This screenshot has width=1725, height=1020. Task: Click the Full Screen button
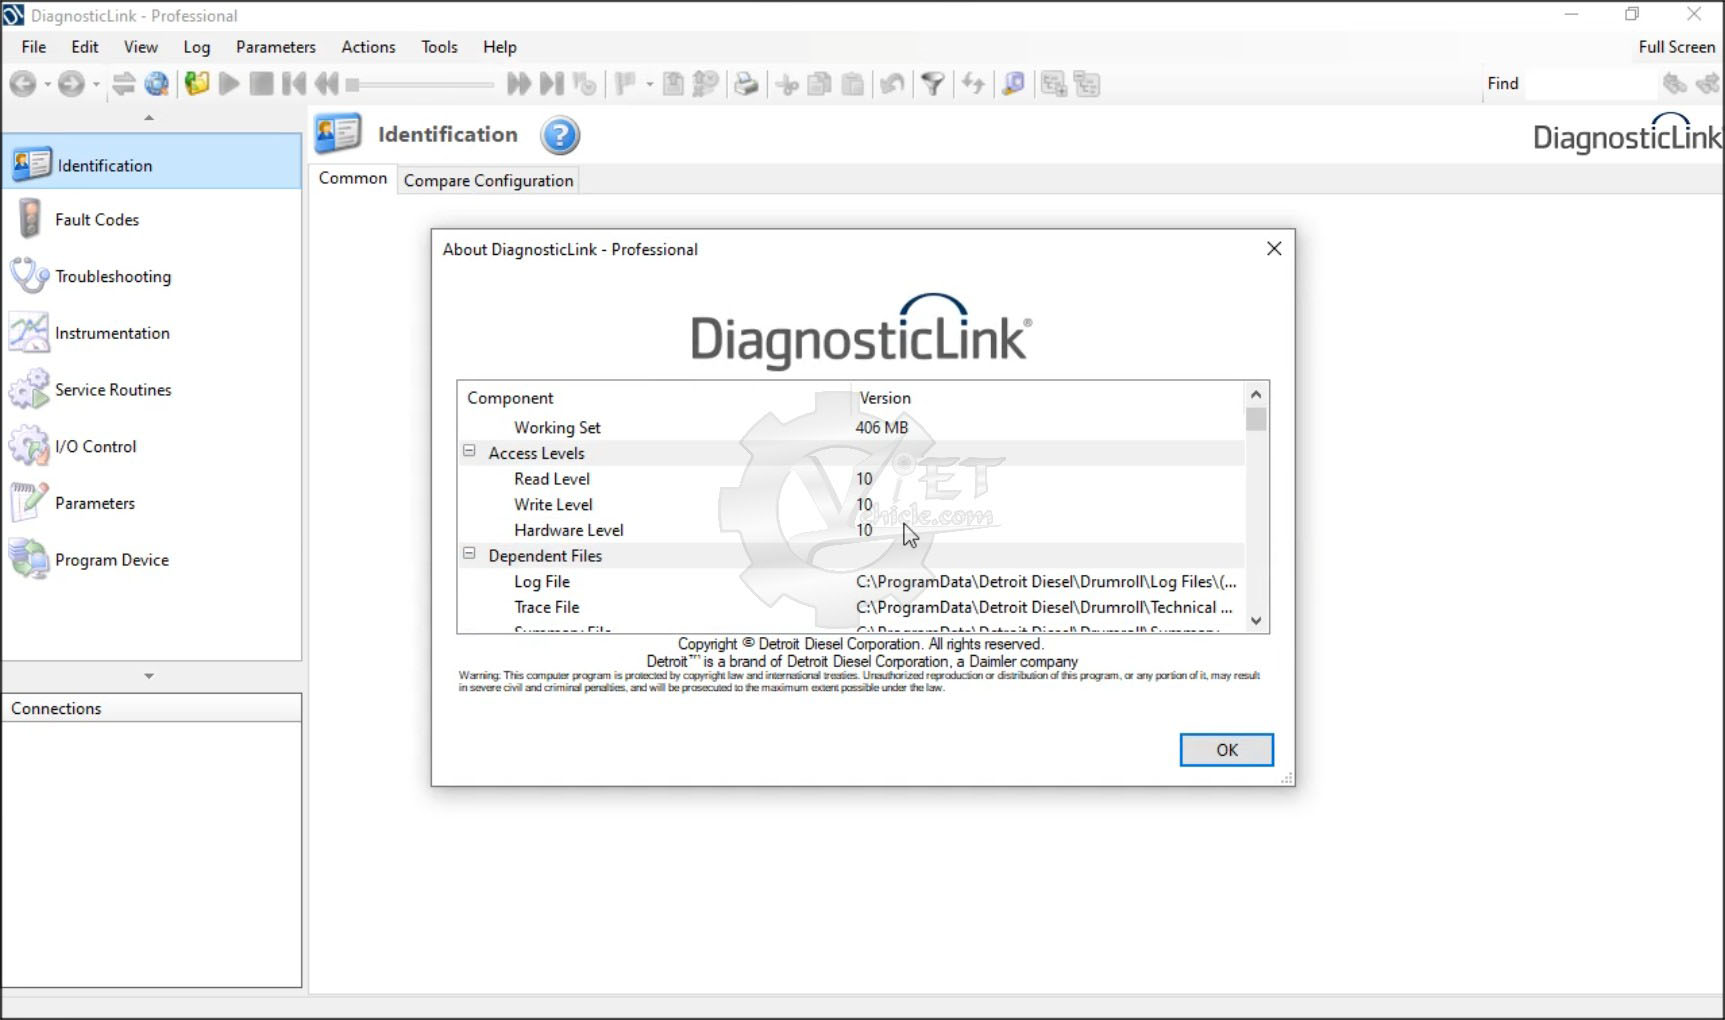[x=1676, y=47]
